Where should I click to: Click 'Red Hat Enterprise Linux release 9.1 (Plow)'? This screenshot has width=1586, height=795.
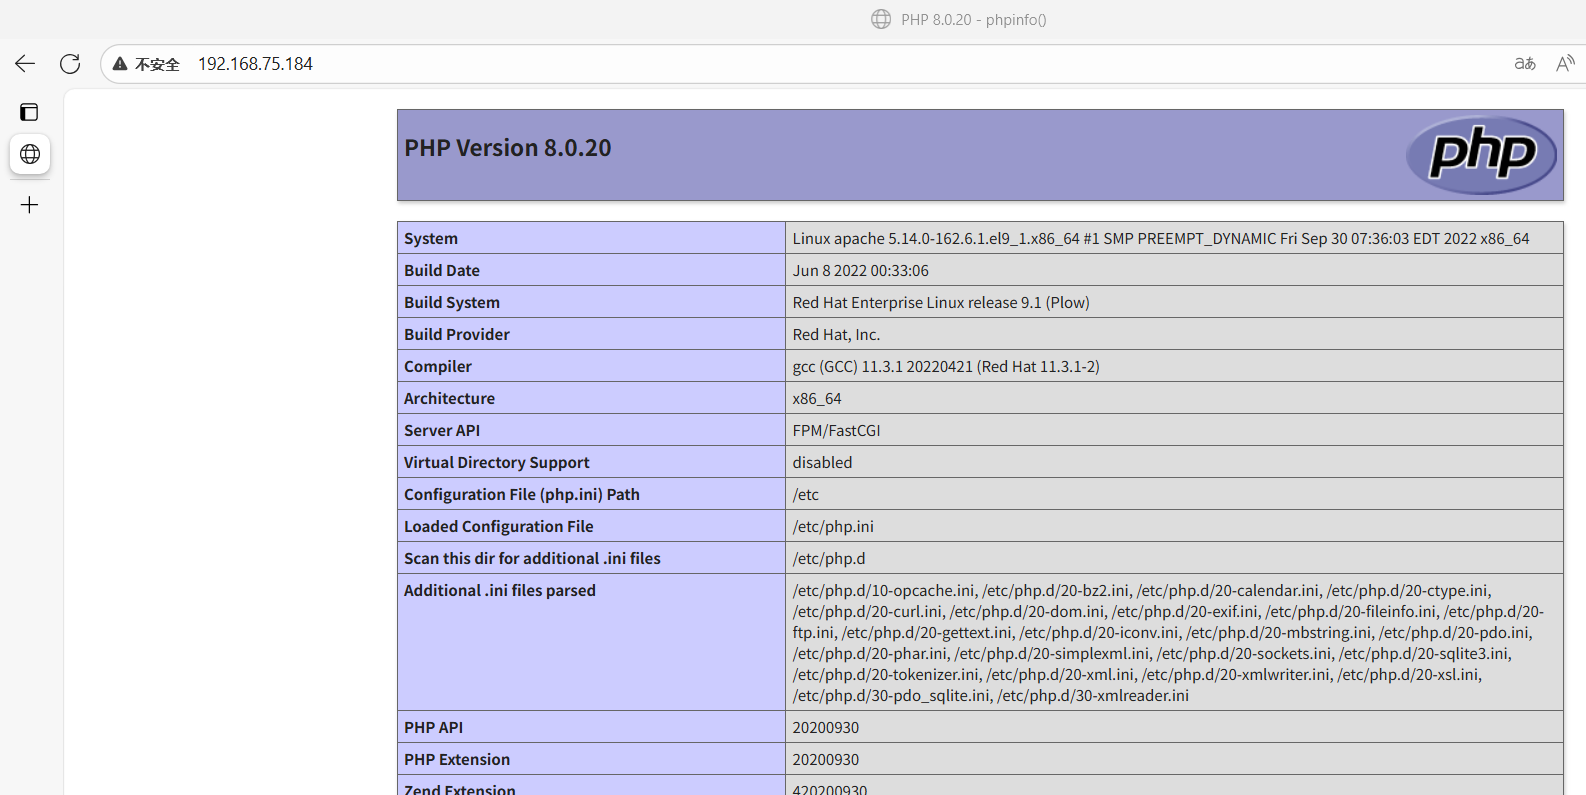[941, 302]
